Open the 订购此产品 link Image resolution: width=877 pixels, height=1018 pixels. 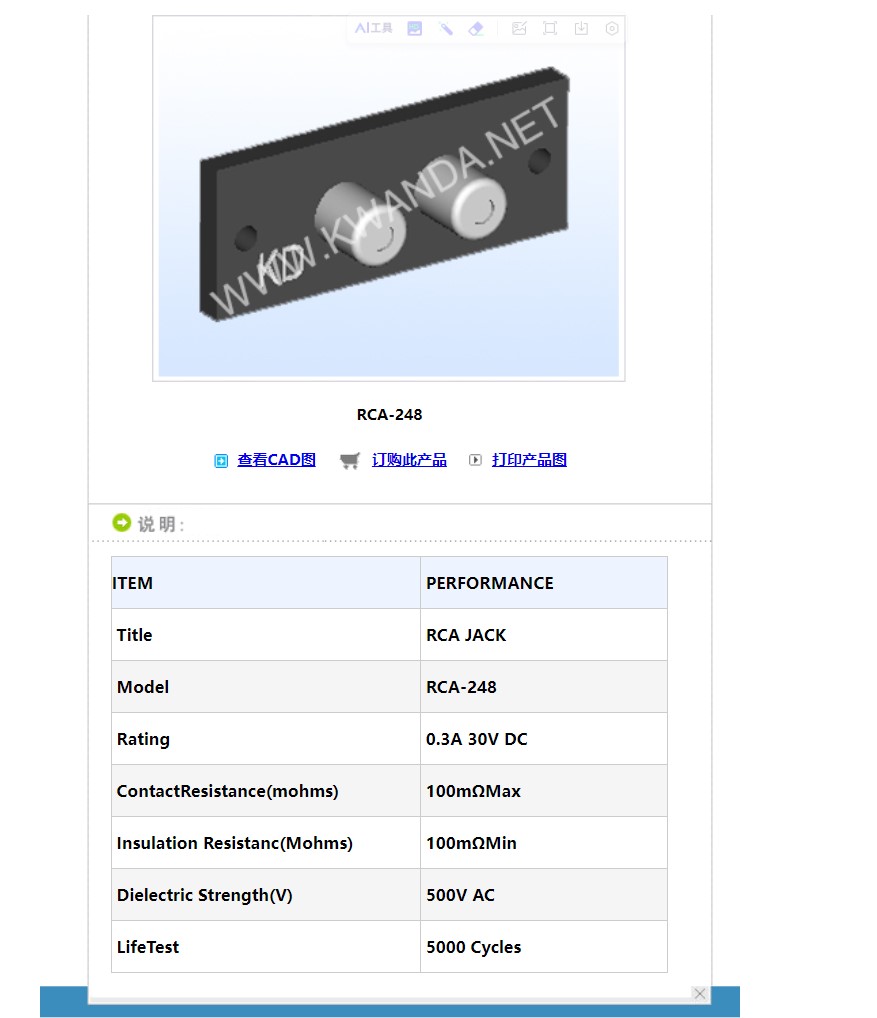click(409, 460)
